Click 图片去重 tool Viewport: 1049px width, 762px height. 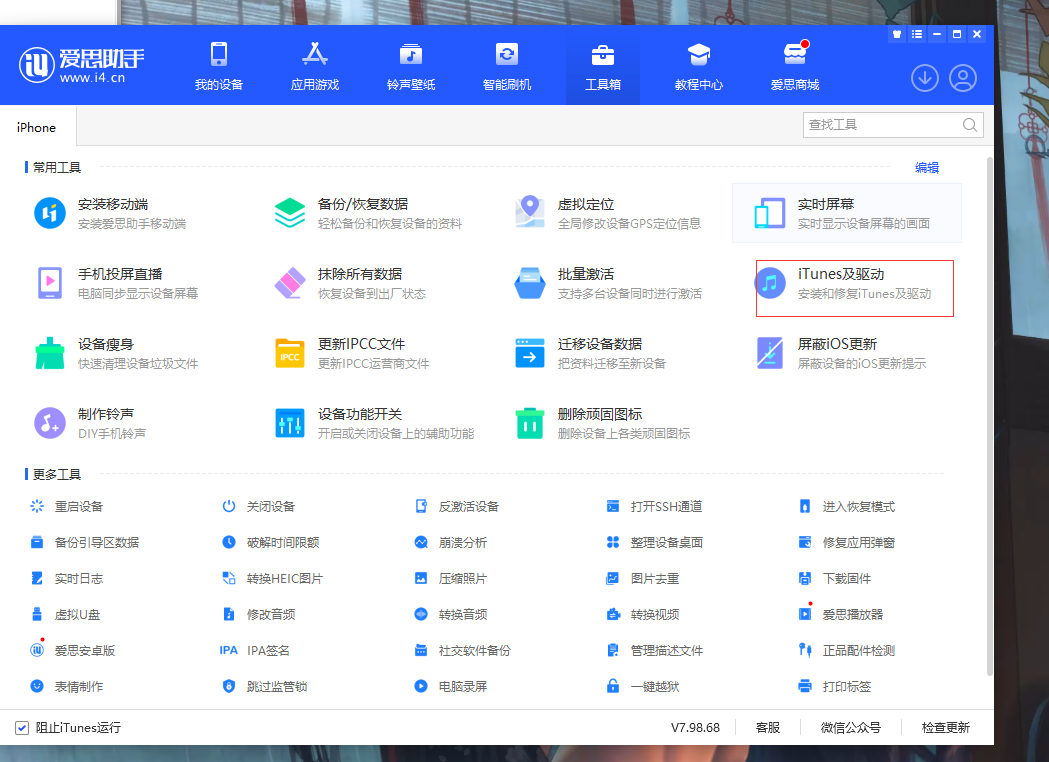click(x=642, y=579)
